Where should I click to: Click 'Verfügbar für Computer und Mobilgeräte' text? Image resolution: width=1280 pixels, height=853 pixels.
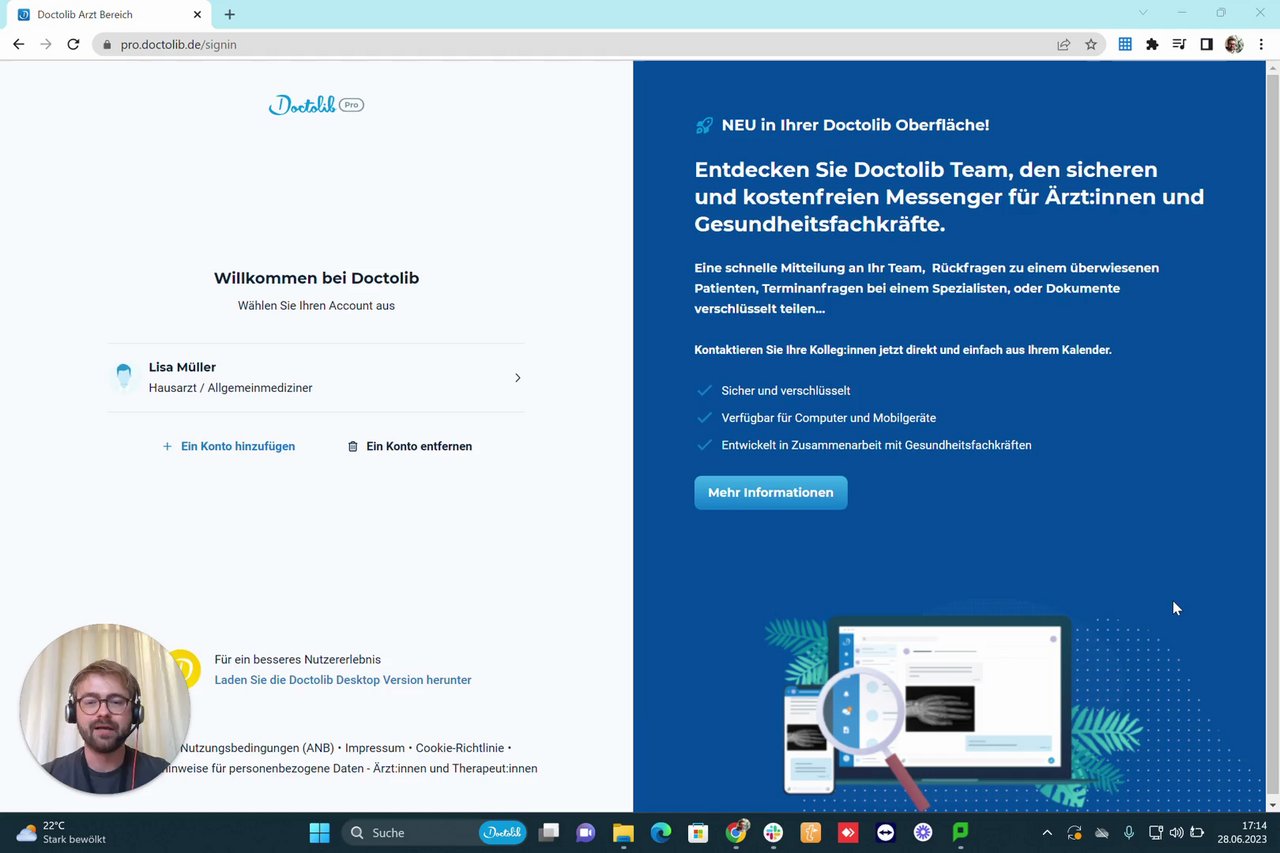coord(829,418)
